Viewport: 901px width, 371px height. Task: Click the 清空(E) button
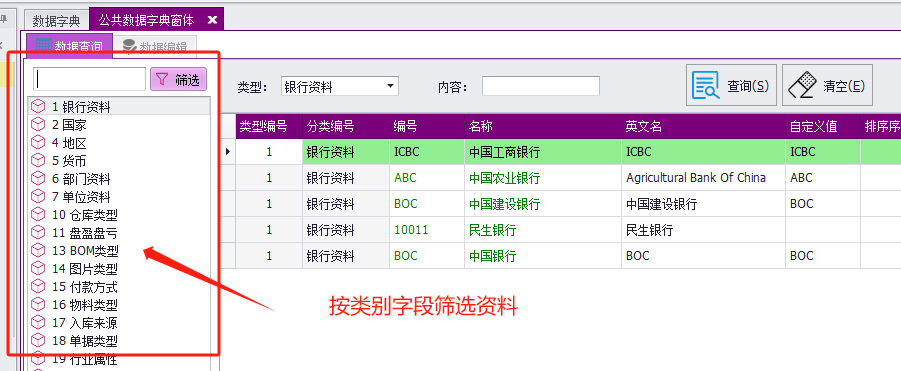(827, 85)
